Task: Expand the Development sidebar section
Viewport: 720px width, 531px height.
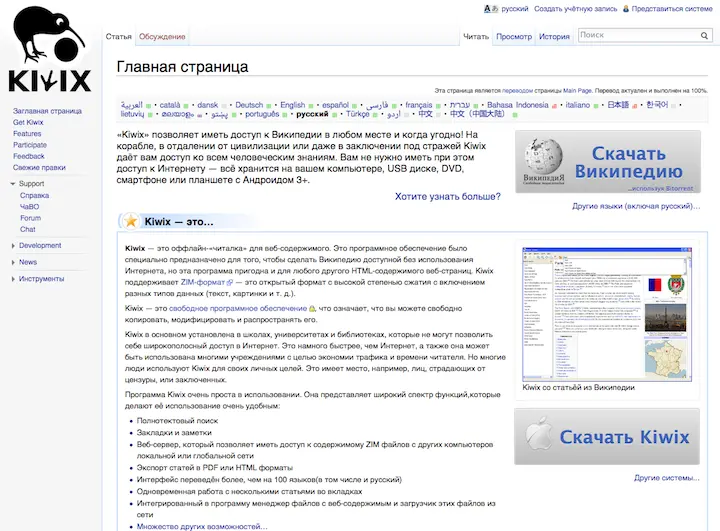Action: pyautogui.click(x=13, y=246)
